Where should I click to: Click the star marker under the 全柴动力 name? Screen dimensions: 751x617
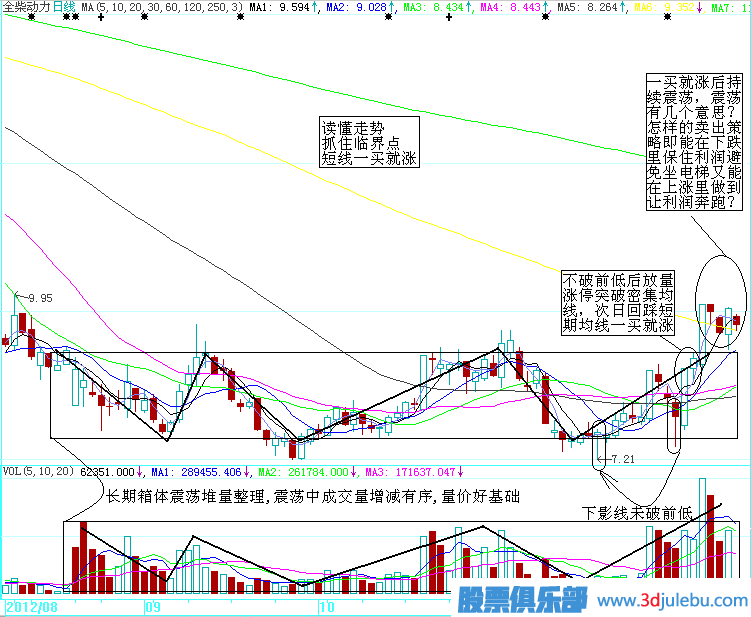(31, 18)
